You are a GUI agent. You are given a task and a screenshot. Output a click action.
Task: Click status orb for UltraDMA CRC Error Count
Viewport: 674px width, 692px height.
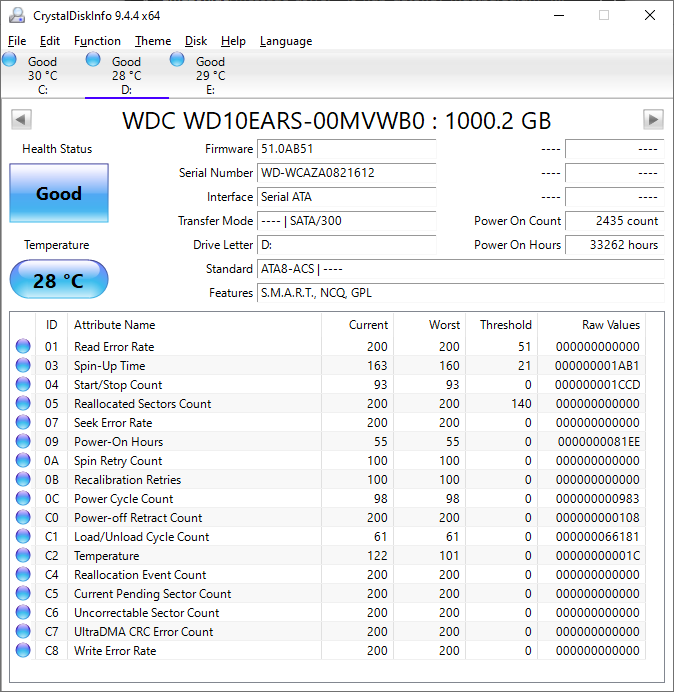click(x=23, y=631)
